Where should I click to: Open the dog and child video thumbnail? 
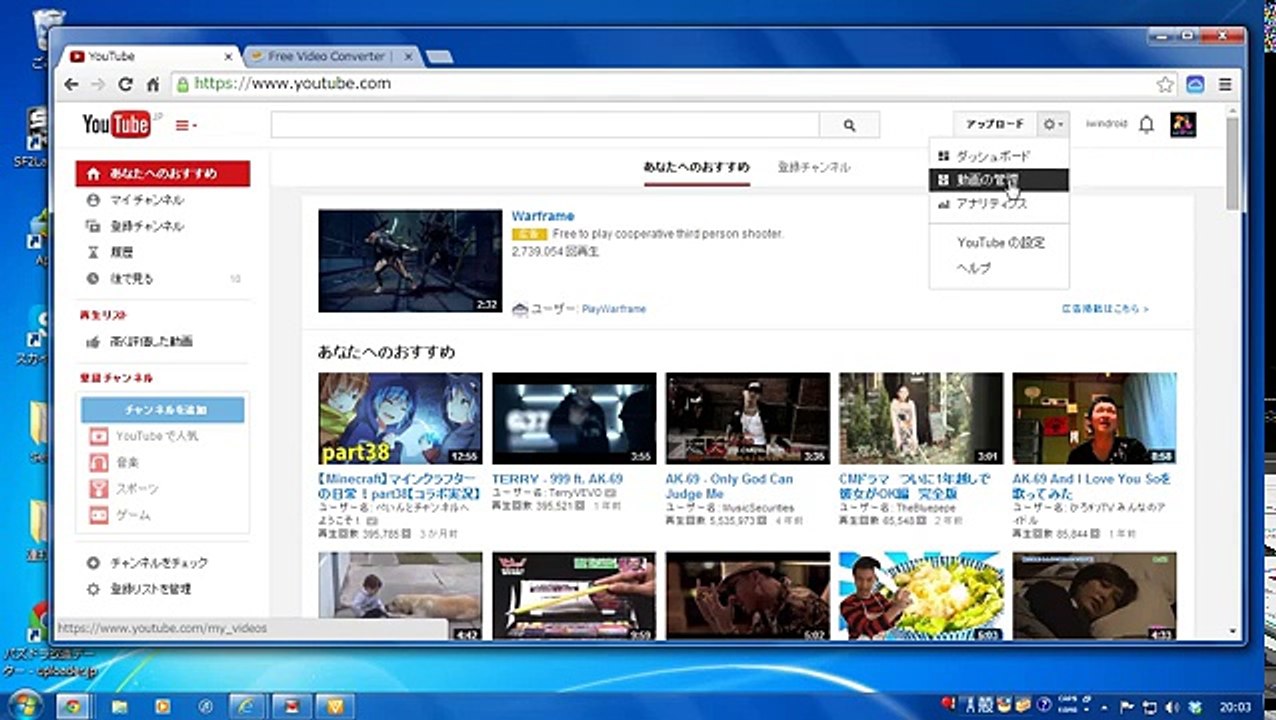[400, 596]
